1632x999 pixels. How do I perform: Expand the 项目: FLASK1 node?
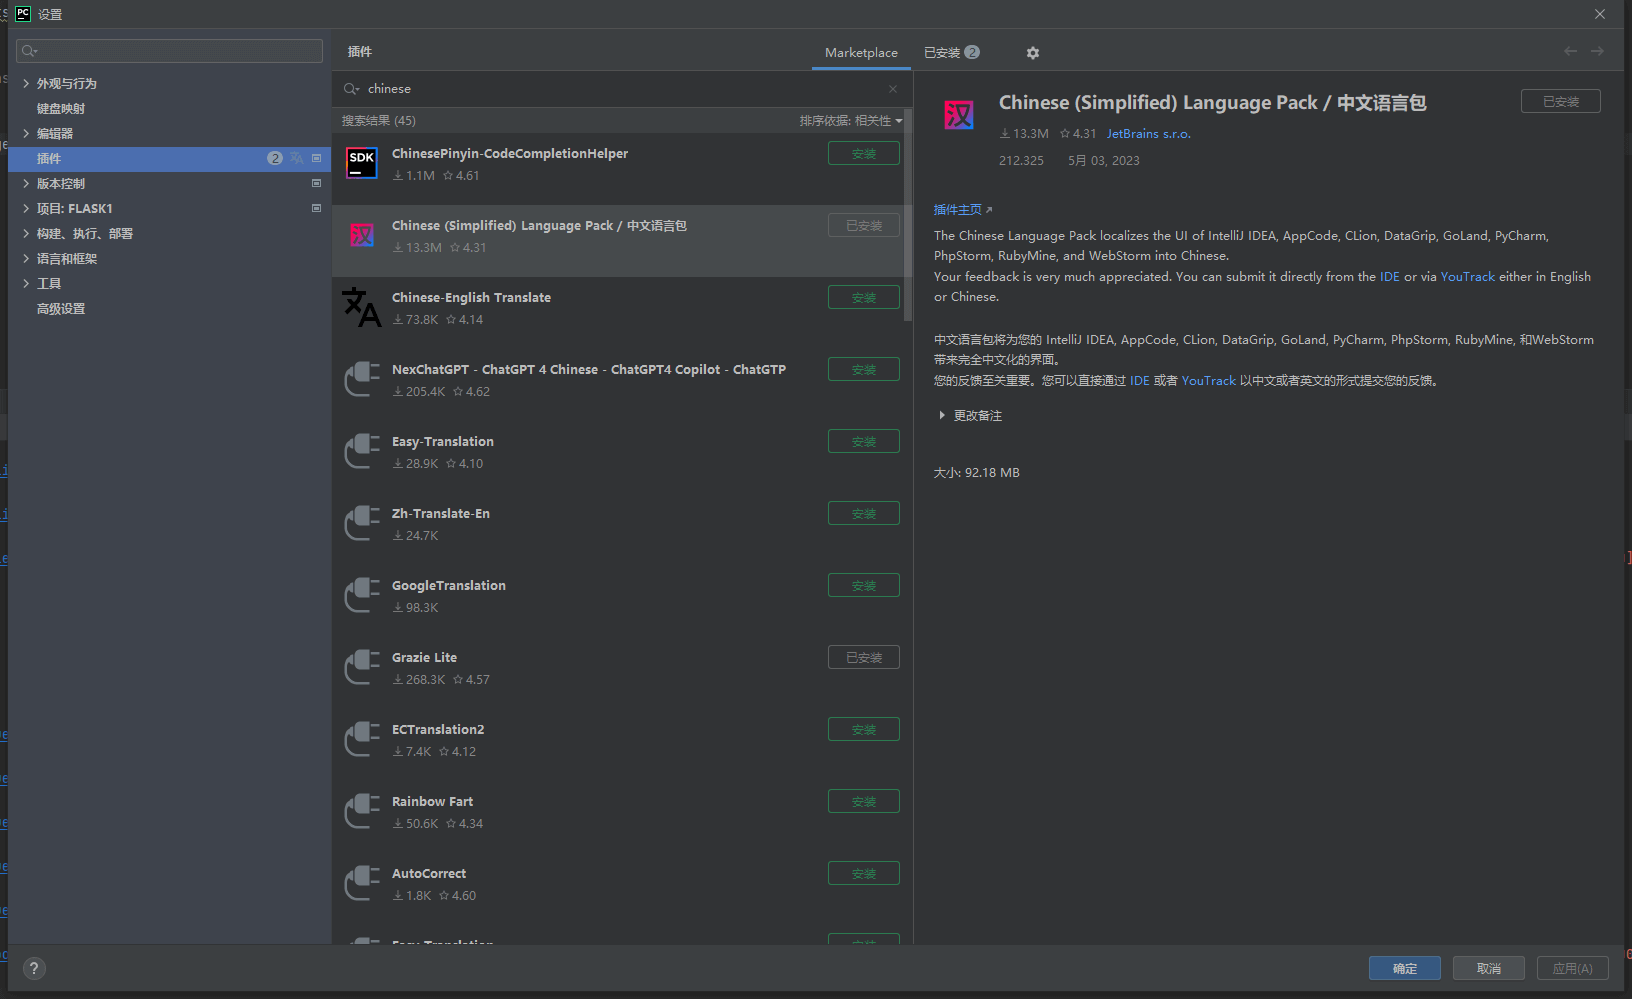[x=26, y=208]
